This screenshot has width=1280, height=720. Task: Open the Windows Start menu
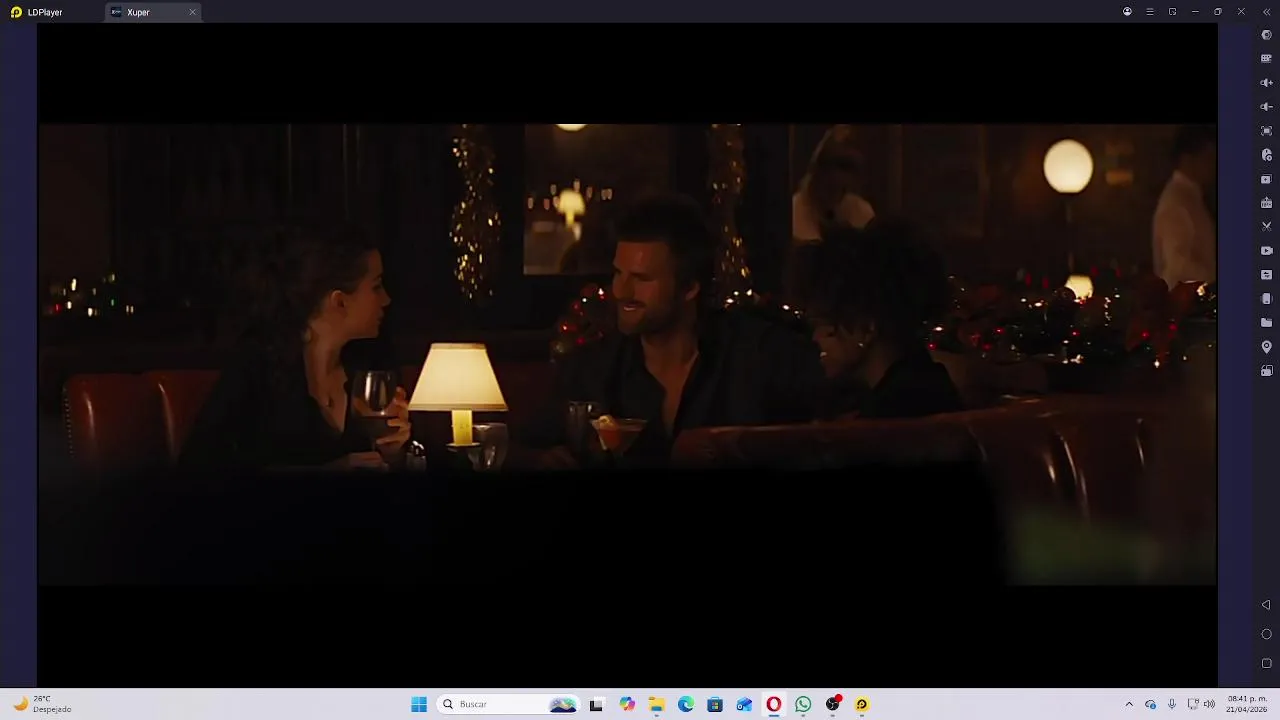tap(419, 704)
